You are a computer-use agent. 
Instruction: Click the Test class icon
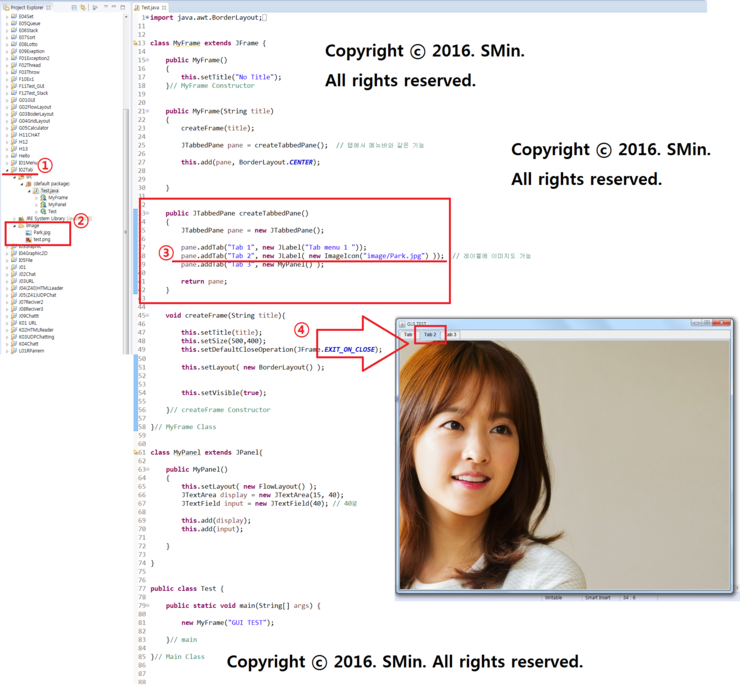[43, 212]
